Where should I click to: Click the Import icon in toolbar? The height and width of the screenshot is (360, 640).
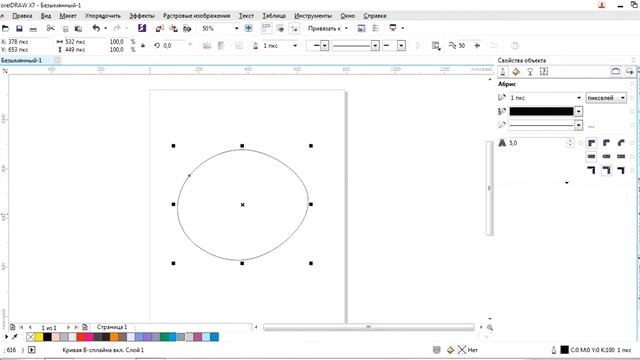click(160, 28)
